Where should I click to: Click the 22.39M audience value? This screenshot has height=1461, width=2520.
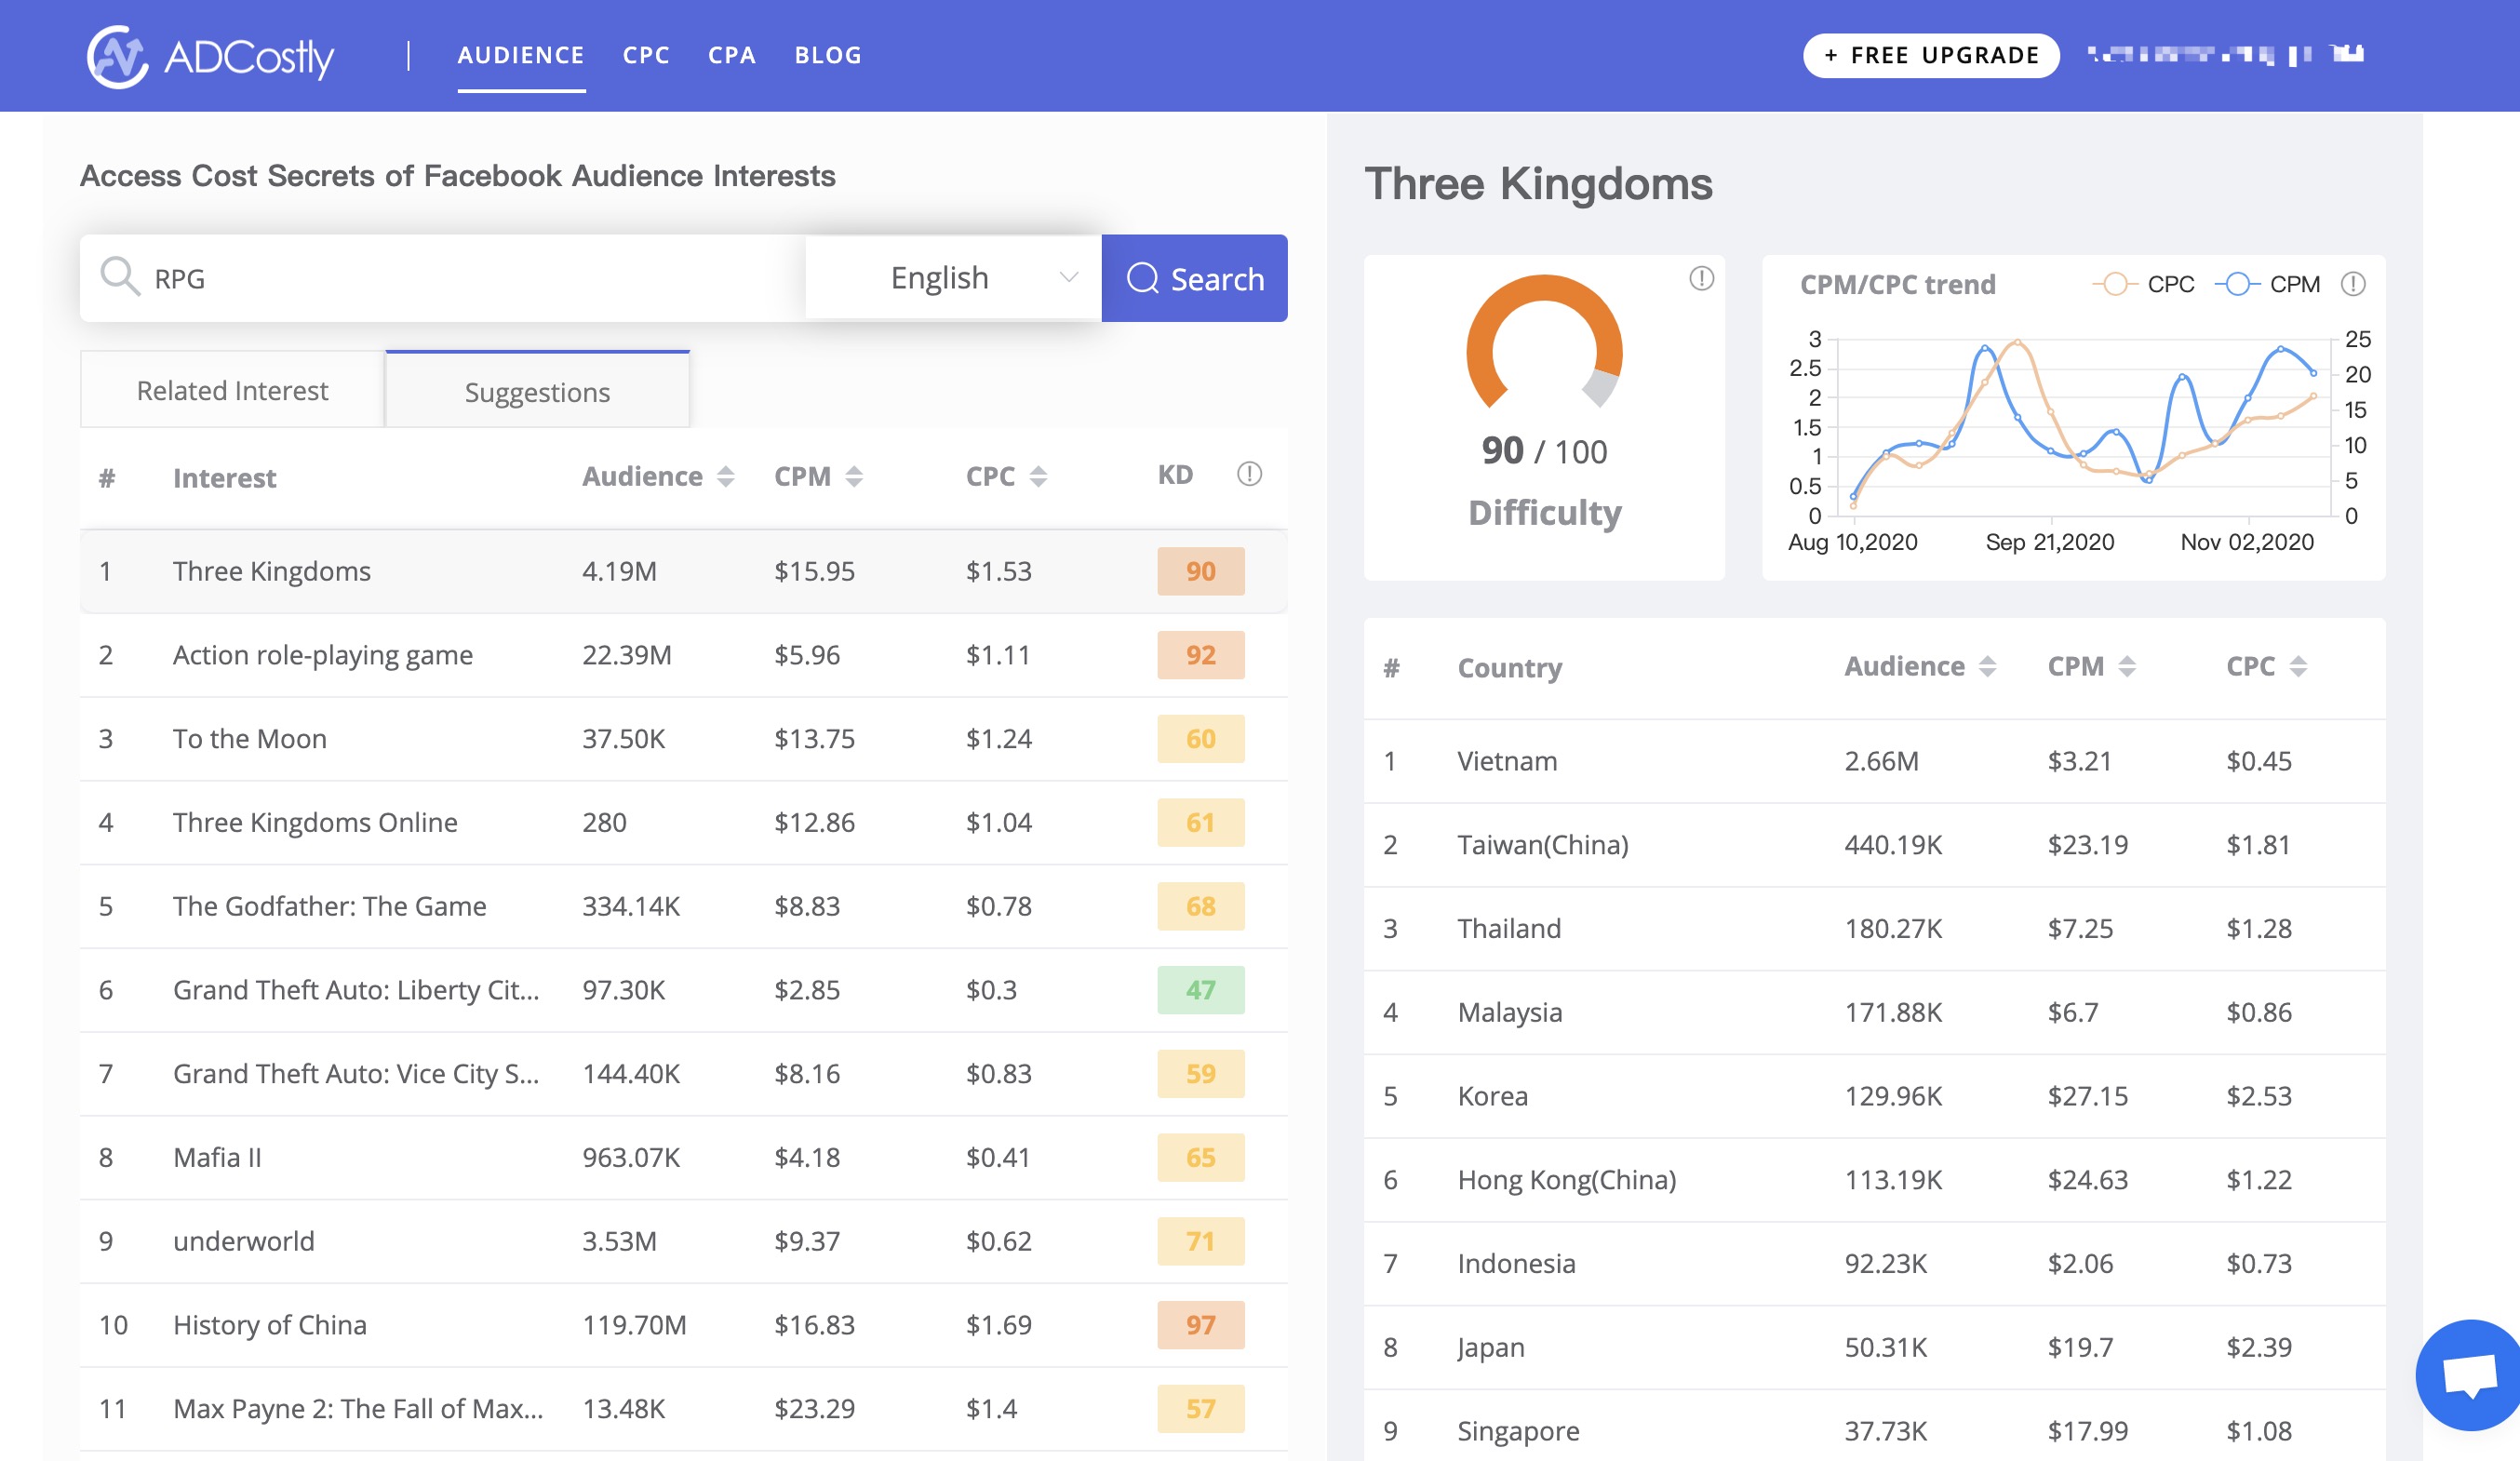(627, 655)
